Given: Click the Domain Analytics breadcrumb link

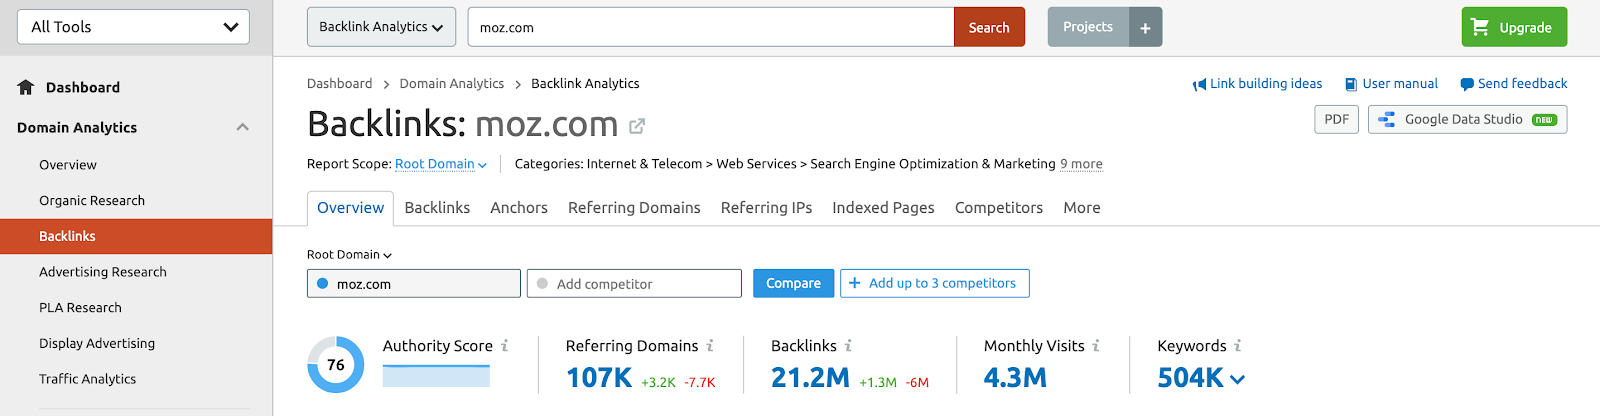Looking at the screenshot, I should coord(452,84).
